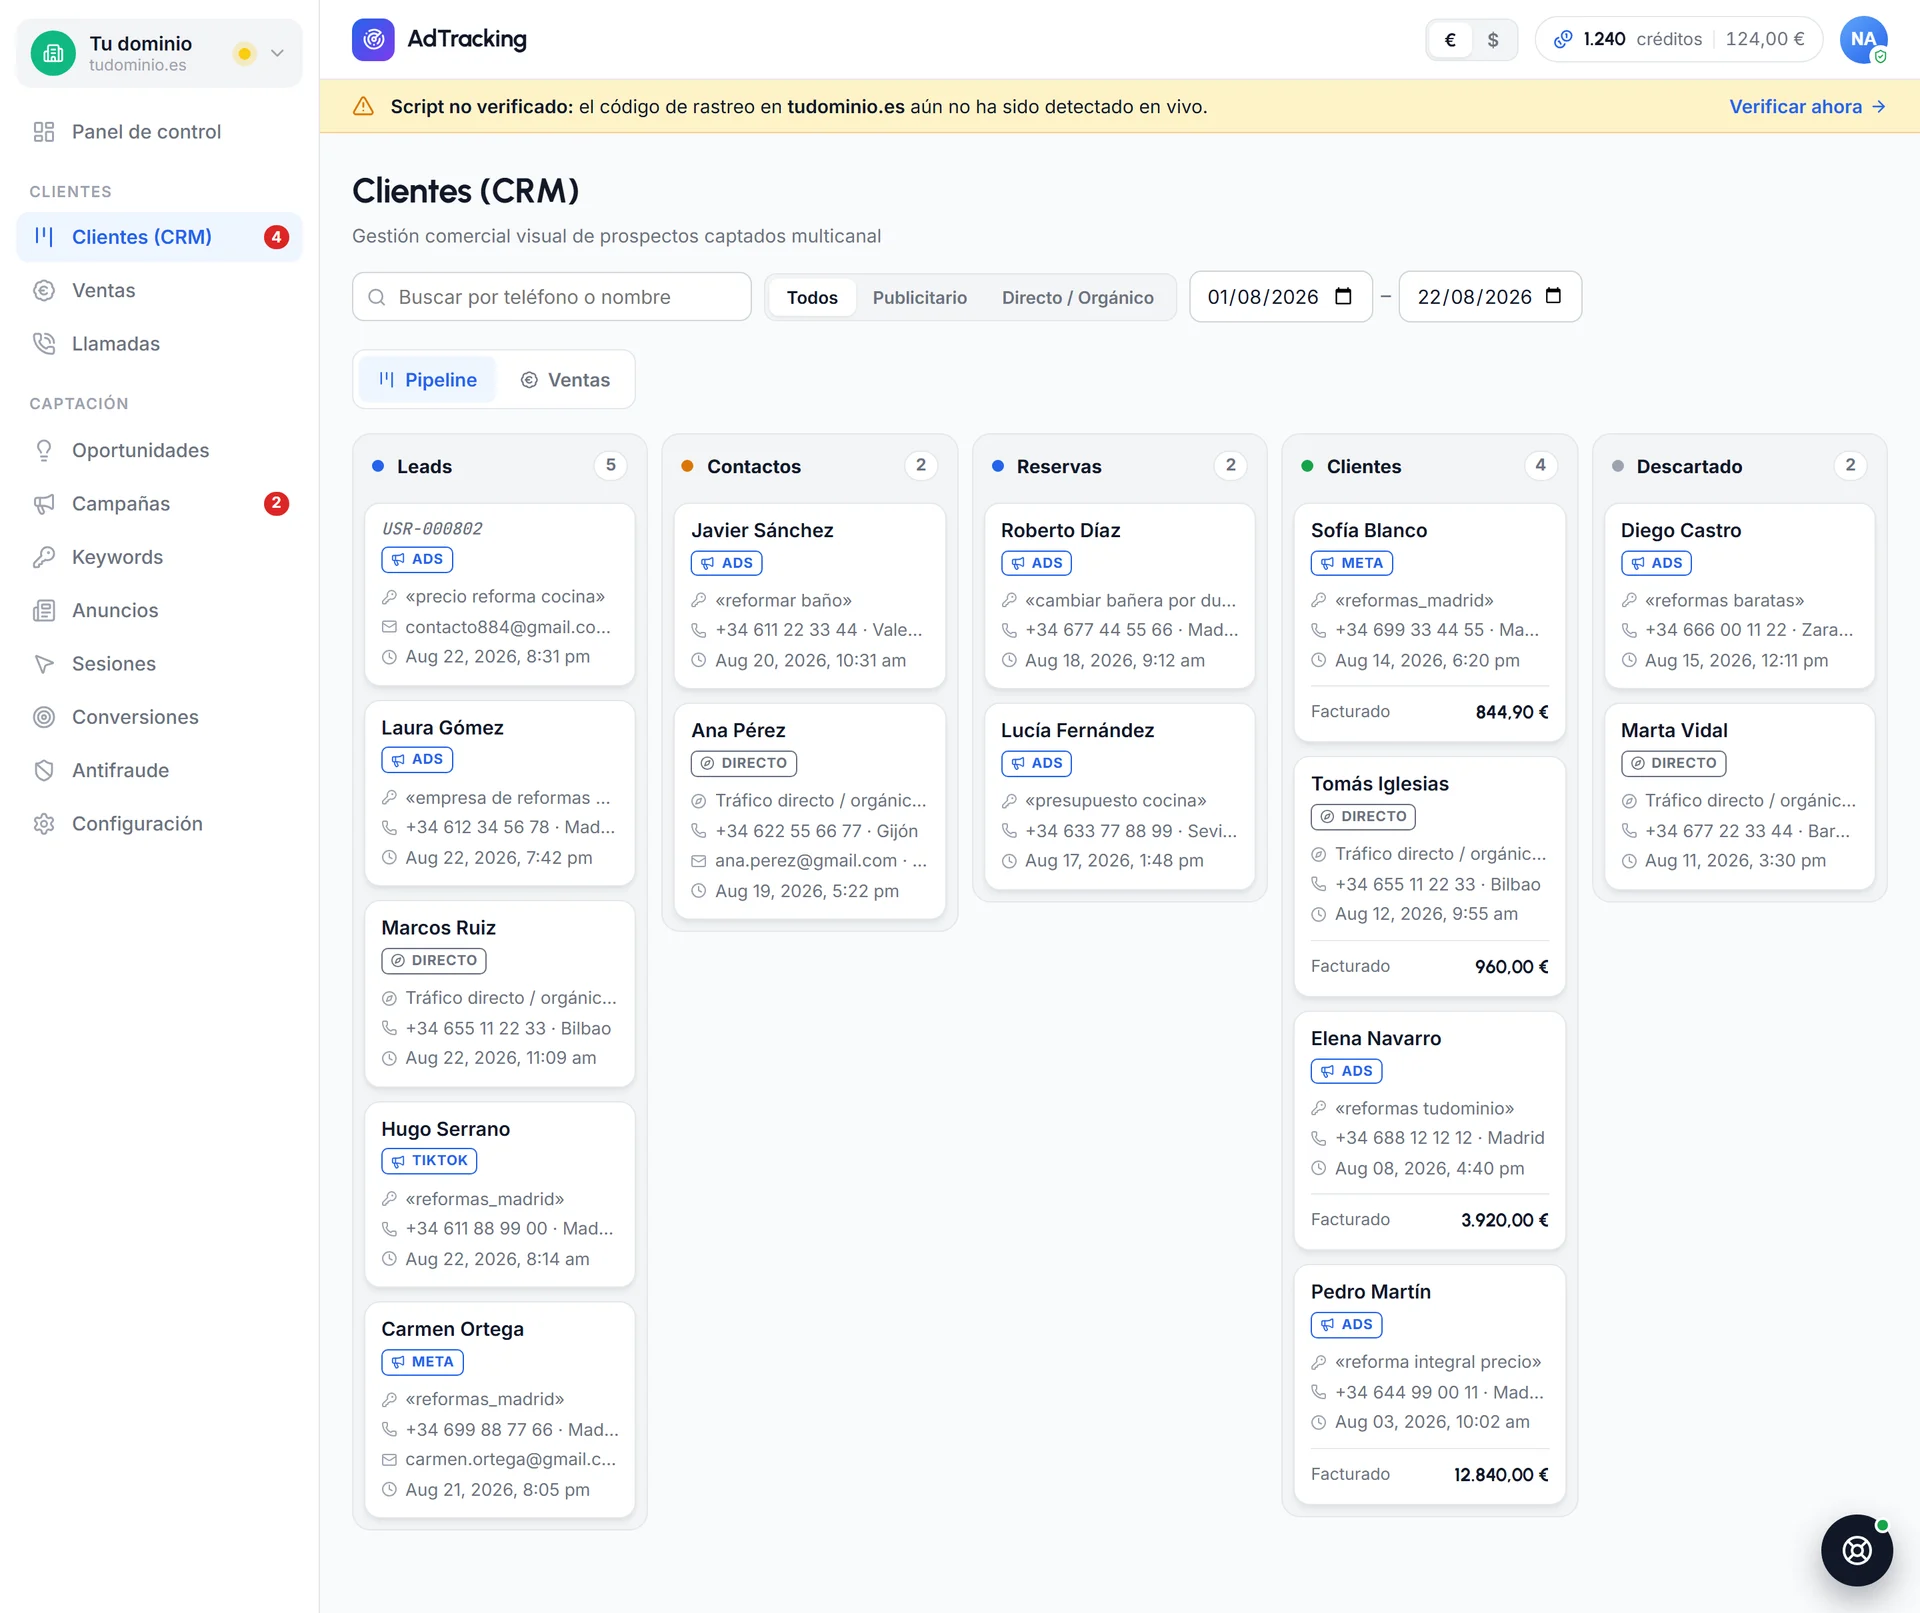Screen dimensions: 1920x1613
Task: Click the AdTracking logo icon
Action: [x=373, y=39]
